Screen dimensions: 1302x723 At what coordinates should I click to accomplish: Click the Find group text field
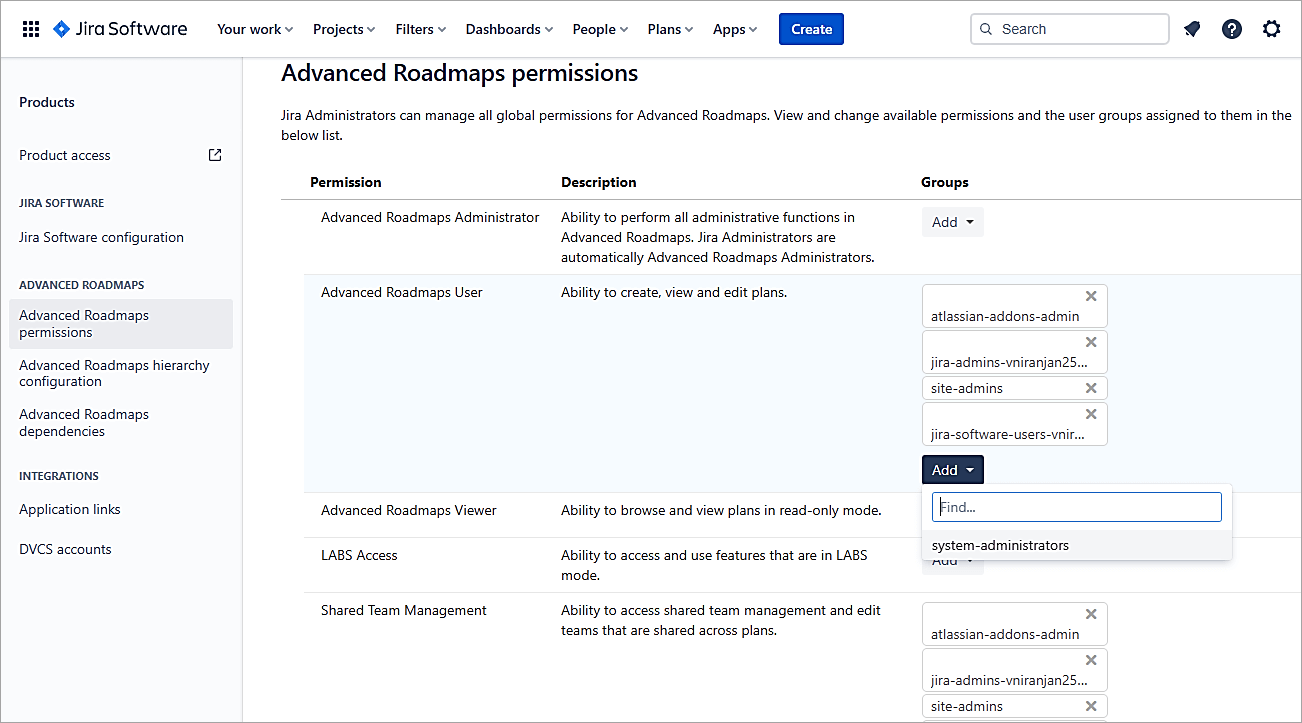(1076, 507)
